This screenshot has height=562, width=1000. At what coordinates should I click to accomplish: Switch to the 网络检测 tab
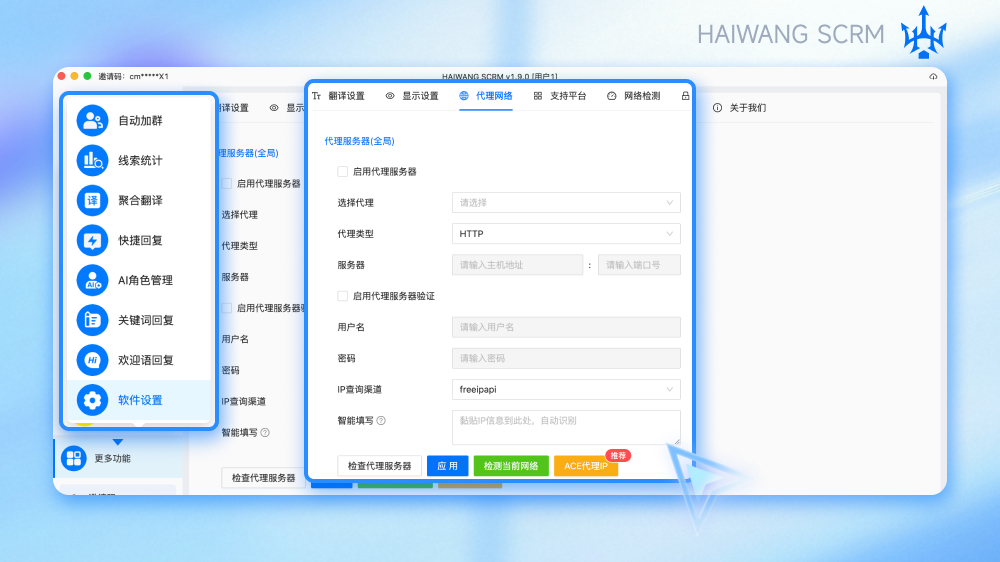[634, 96]
